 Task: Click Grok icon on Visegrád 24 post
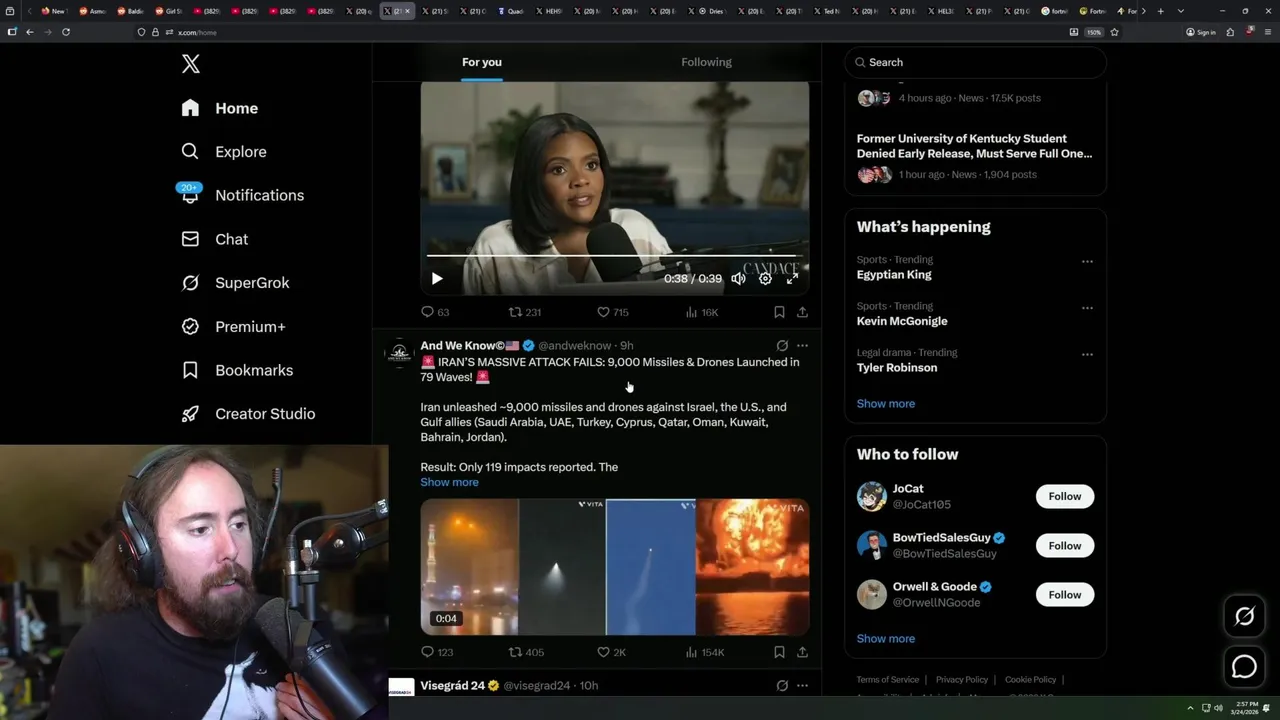(782, 686)
